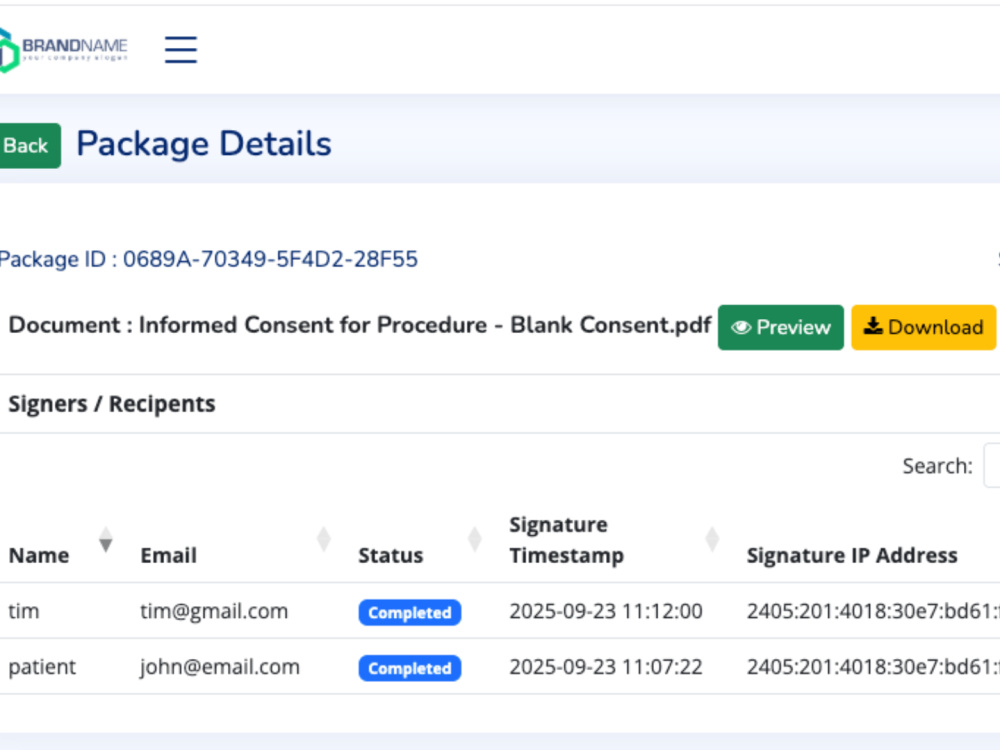Screen dimensions: 1000x750
Task: Sort table by Status column arrow
Action: pyautogui.click(x=474, y=540)
